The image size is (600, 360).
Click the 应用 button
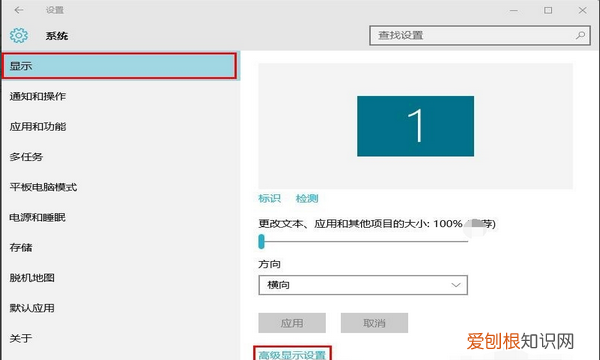292,323
